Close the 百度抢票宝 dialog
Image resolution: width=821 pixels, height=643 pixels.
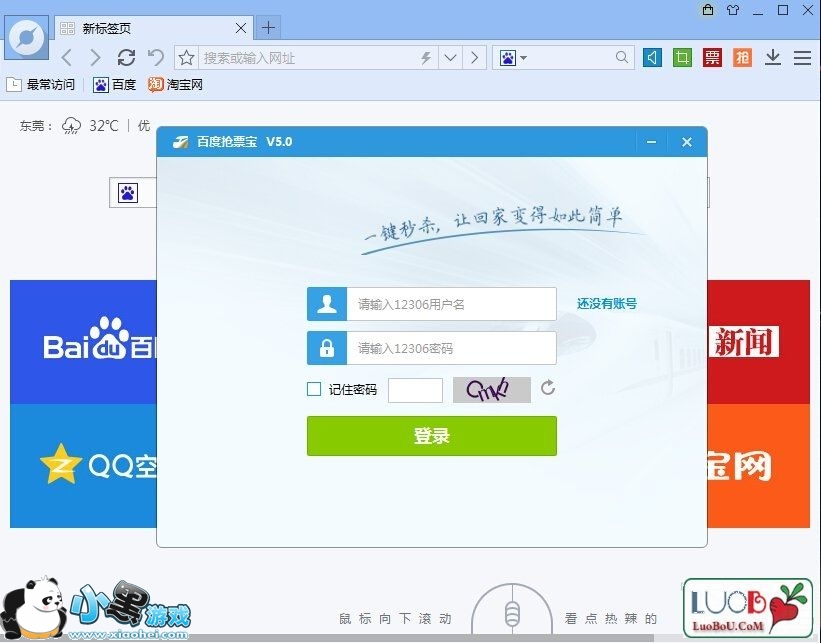click(687, 142)
